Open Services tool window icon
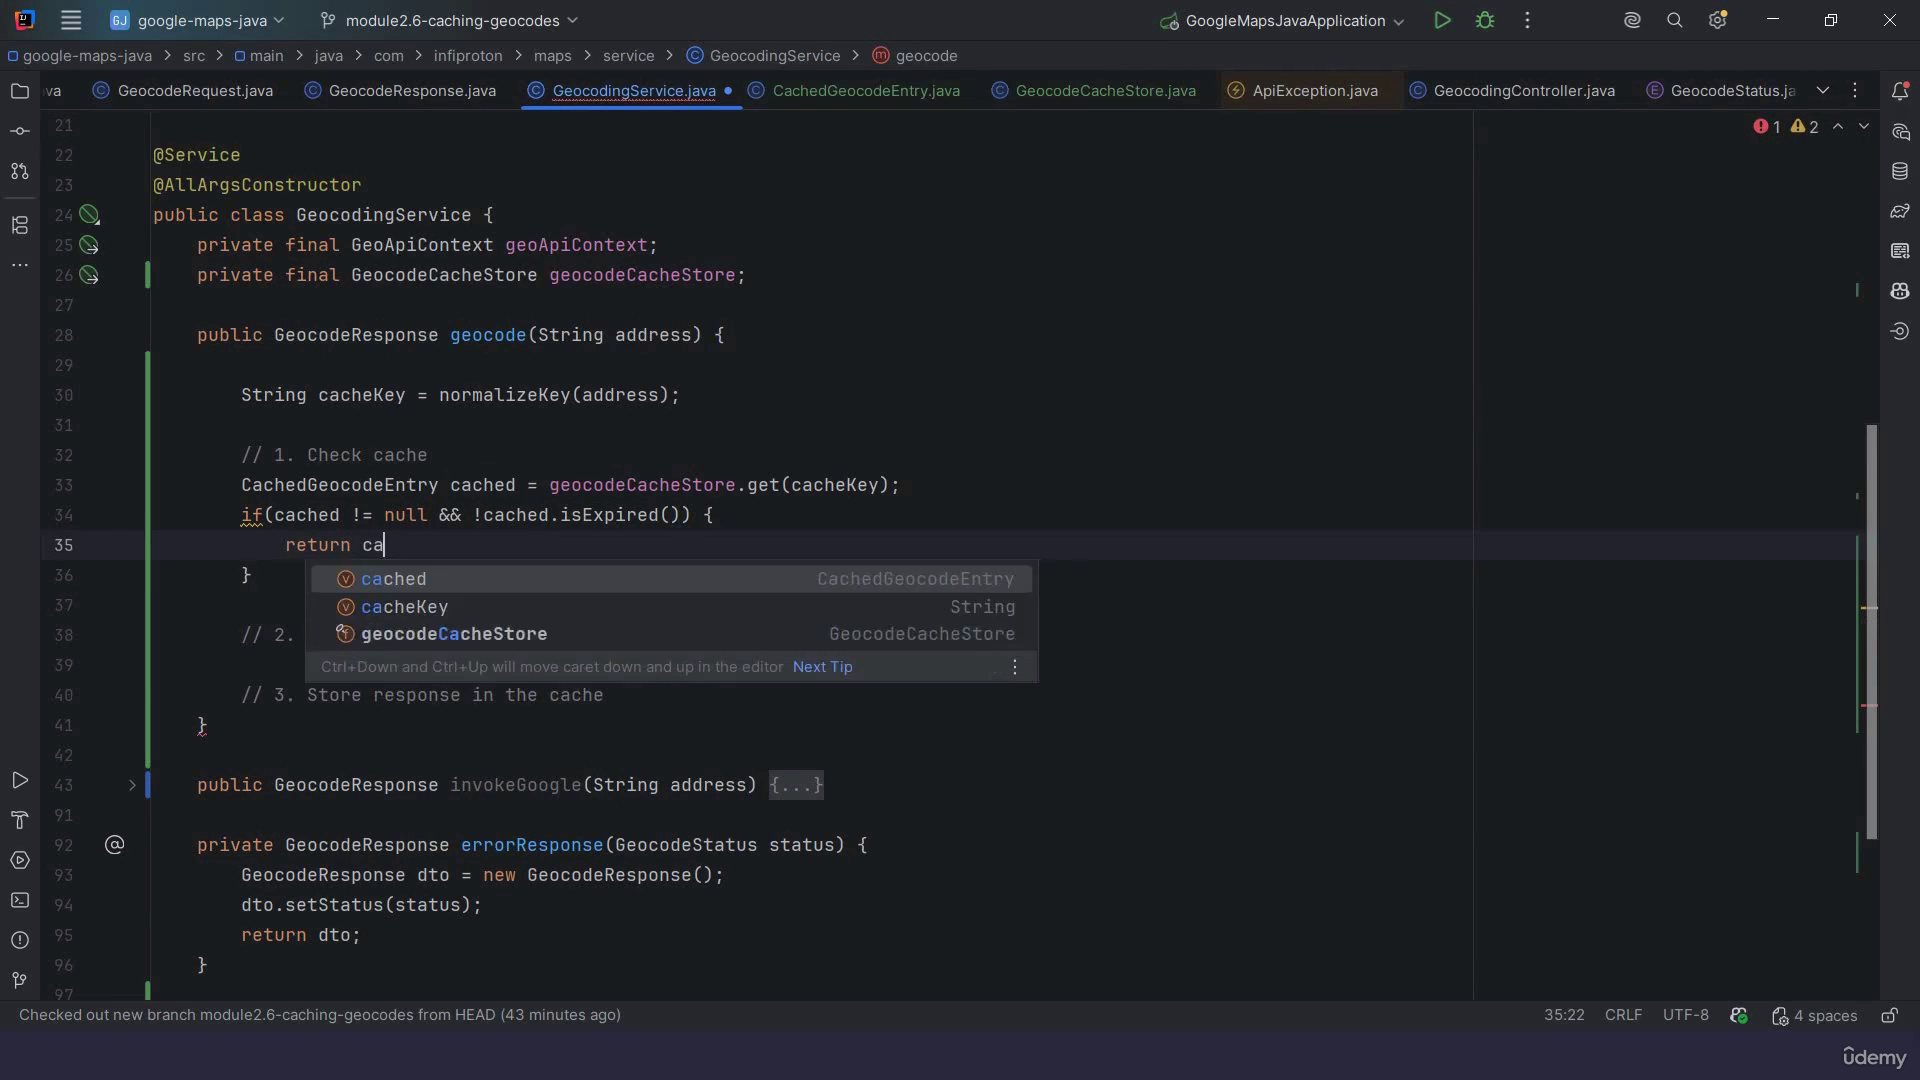 pyautogui.click(x=20, y=860)
